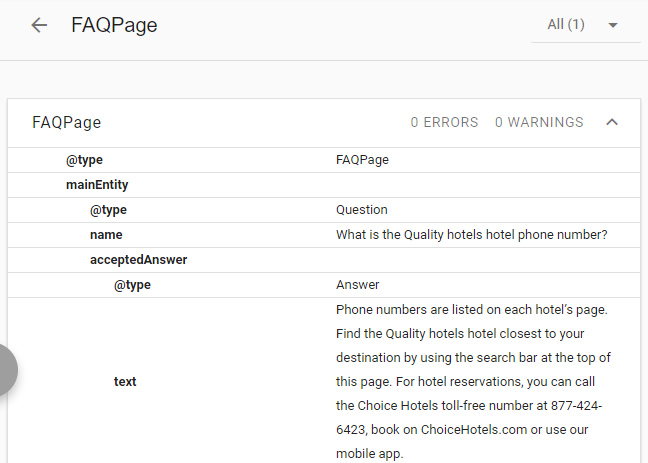This screenshot has height=463, width=648.
Task: Click the 0 WARNINGS indicator
Action: point(539,122)
